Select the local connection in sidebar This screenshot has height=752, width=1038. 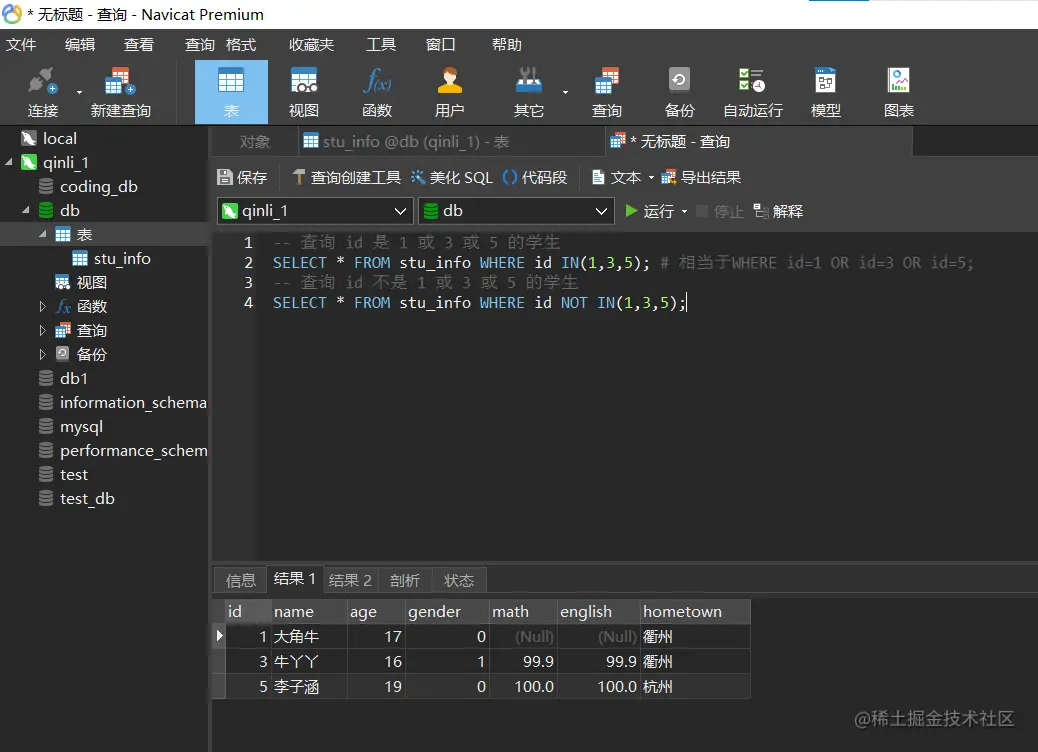point(60,138)
